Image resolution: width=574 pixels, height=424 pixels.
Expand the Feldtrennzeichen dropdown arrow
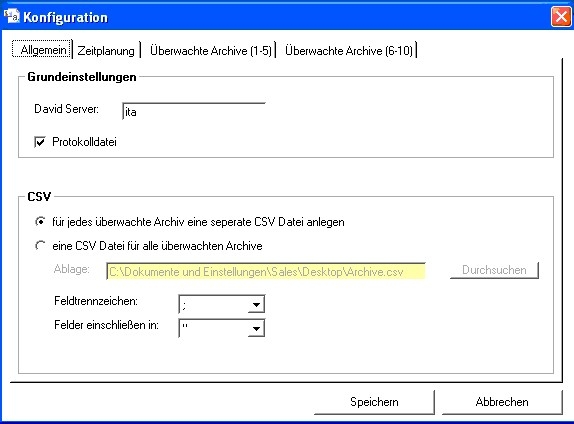click(x=256, y=304)
